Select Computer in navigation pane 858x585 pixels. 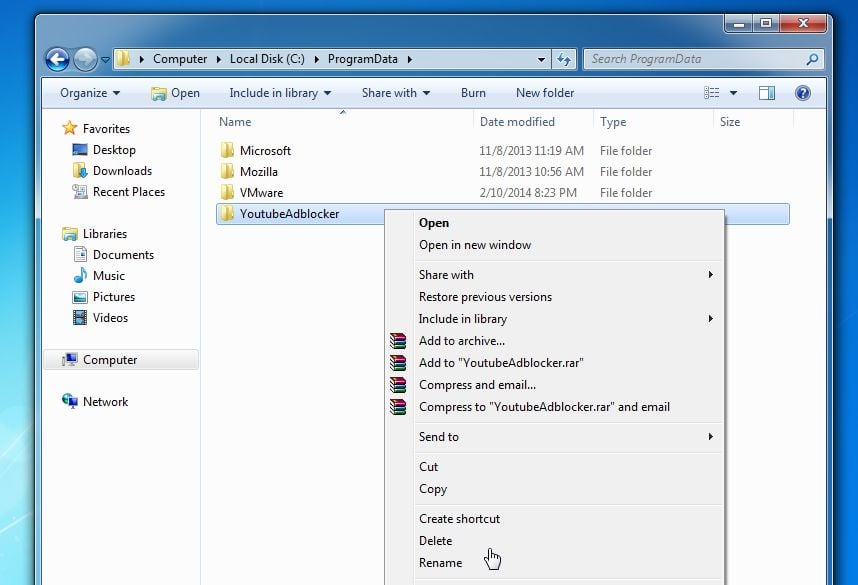point(121,360)
